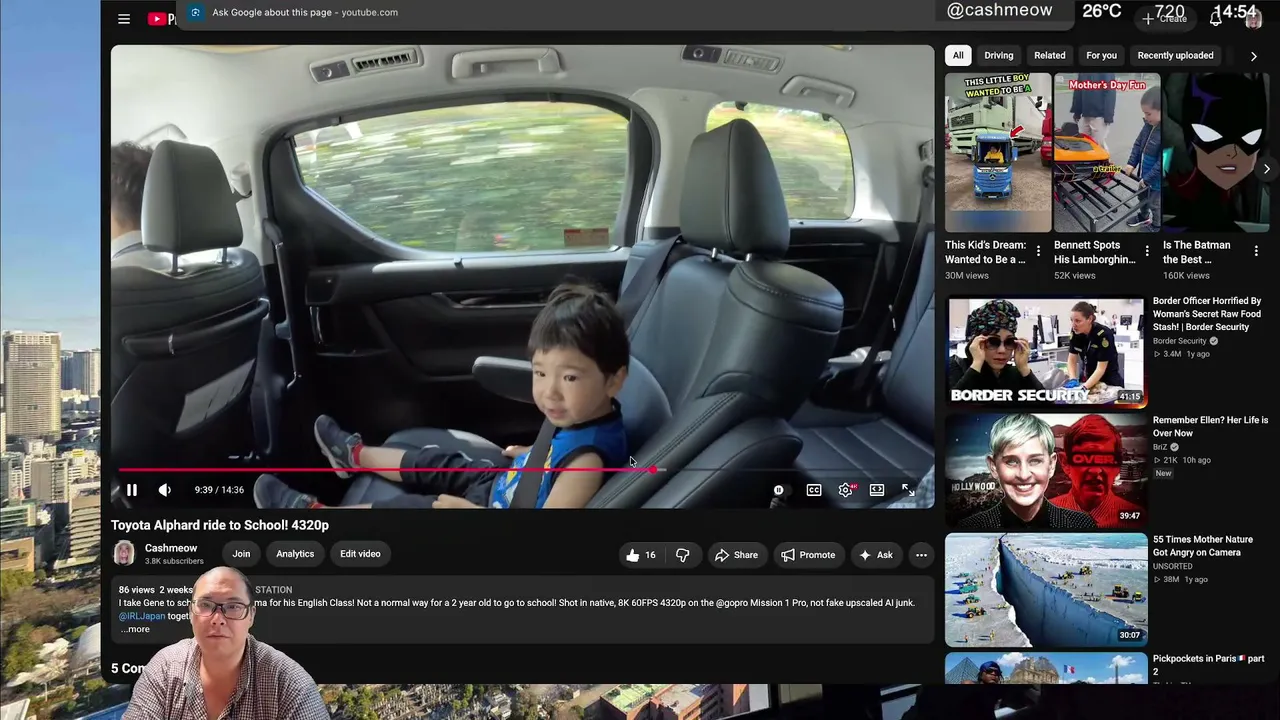Switch to theater mode
1280x720 pixels.
pos(877,490)
